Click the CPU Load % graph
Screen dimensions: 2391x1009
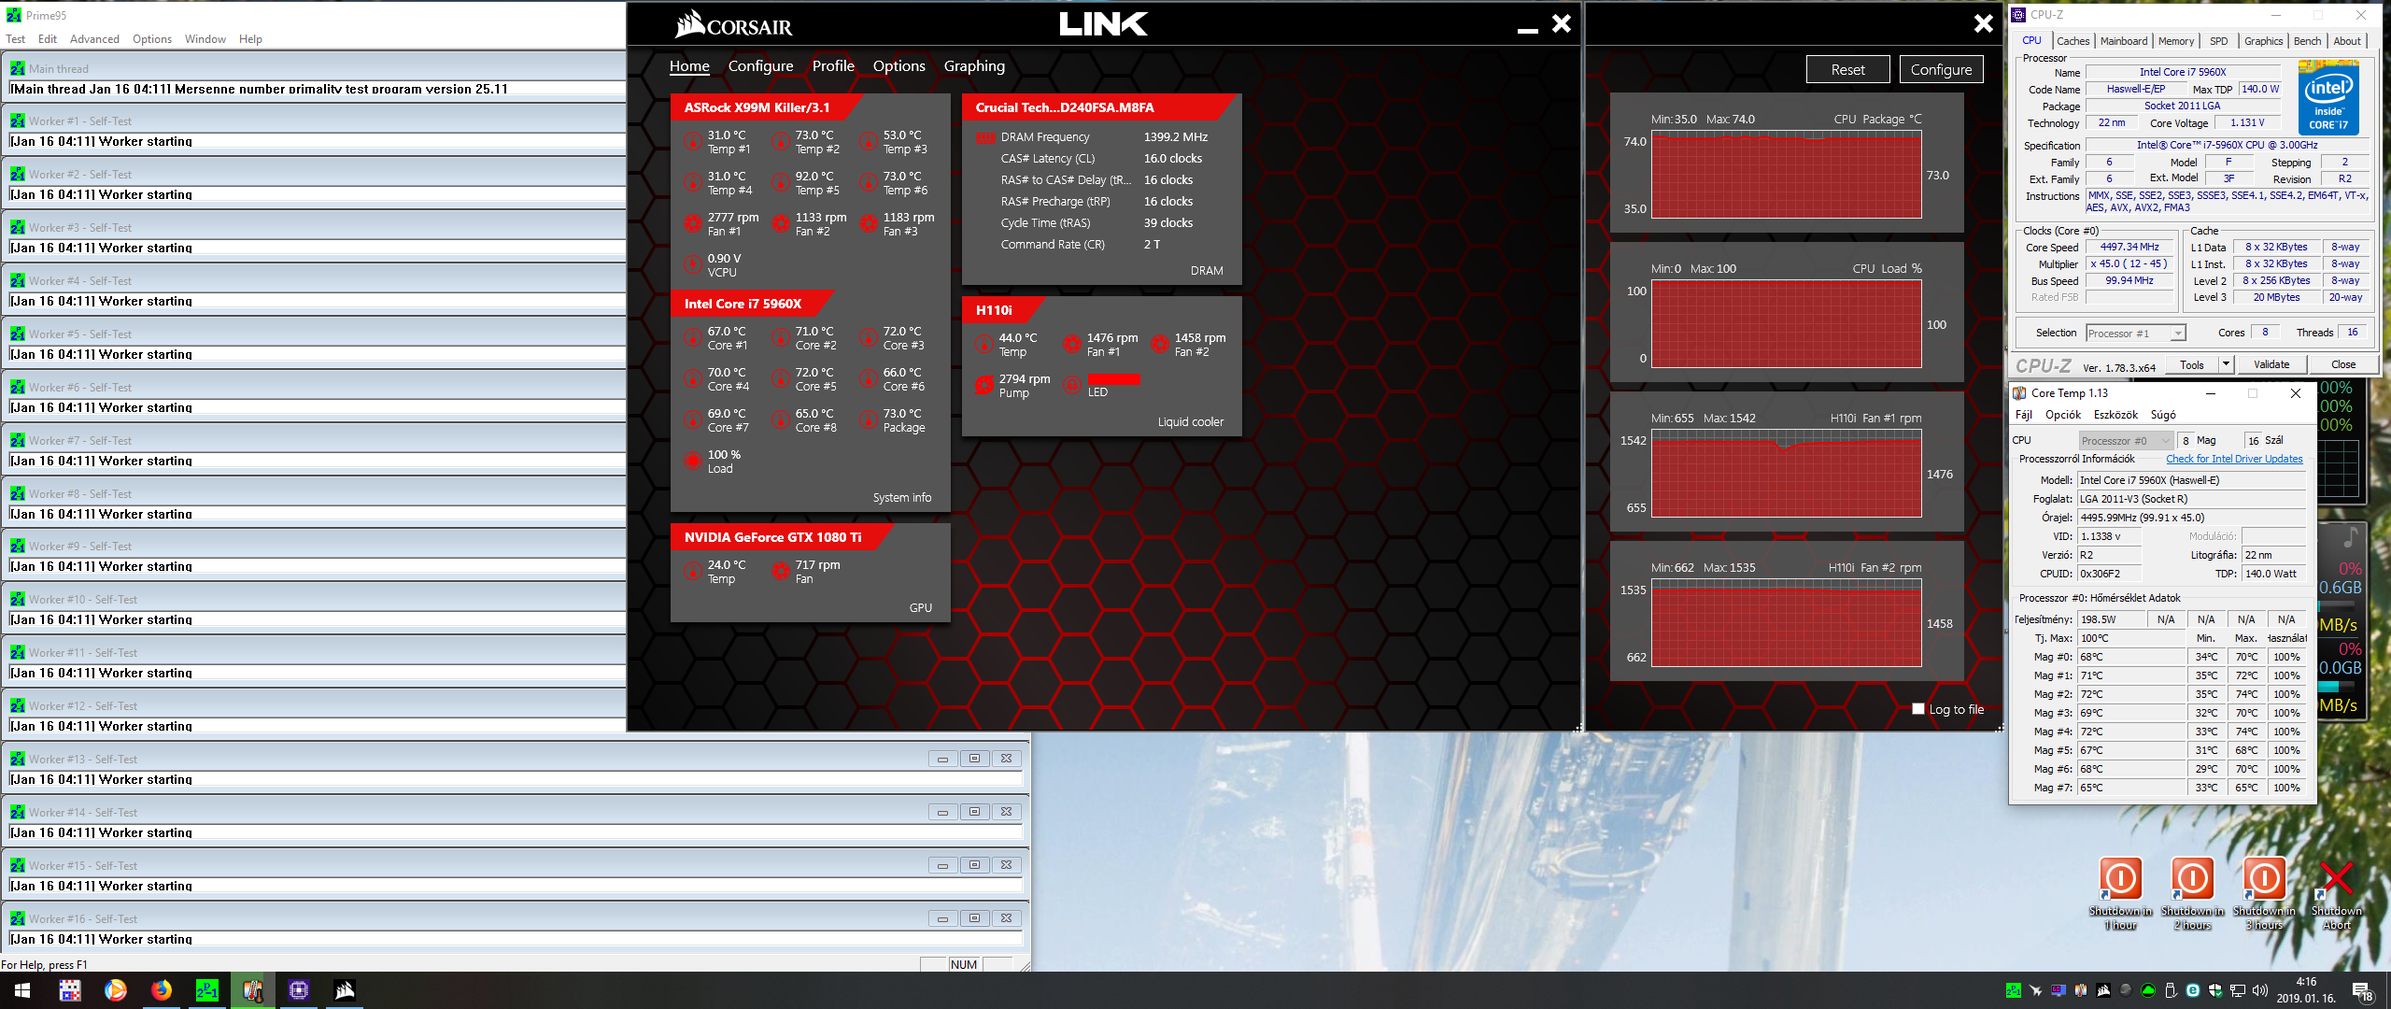[1786, 324]
